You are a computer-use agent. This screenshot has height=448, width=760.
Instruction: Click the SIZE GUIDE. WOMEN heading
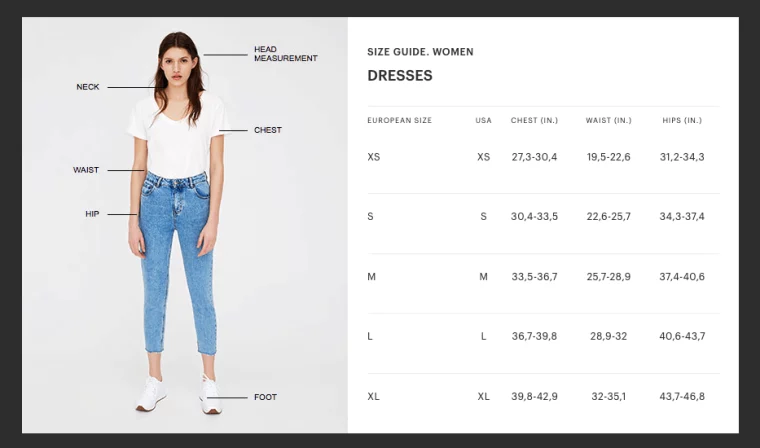coord(420,52)
